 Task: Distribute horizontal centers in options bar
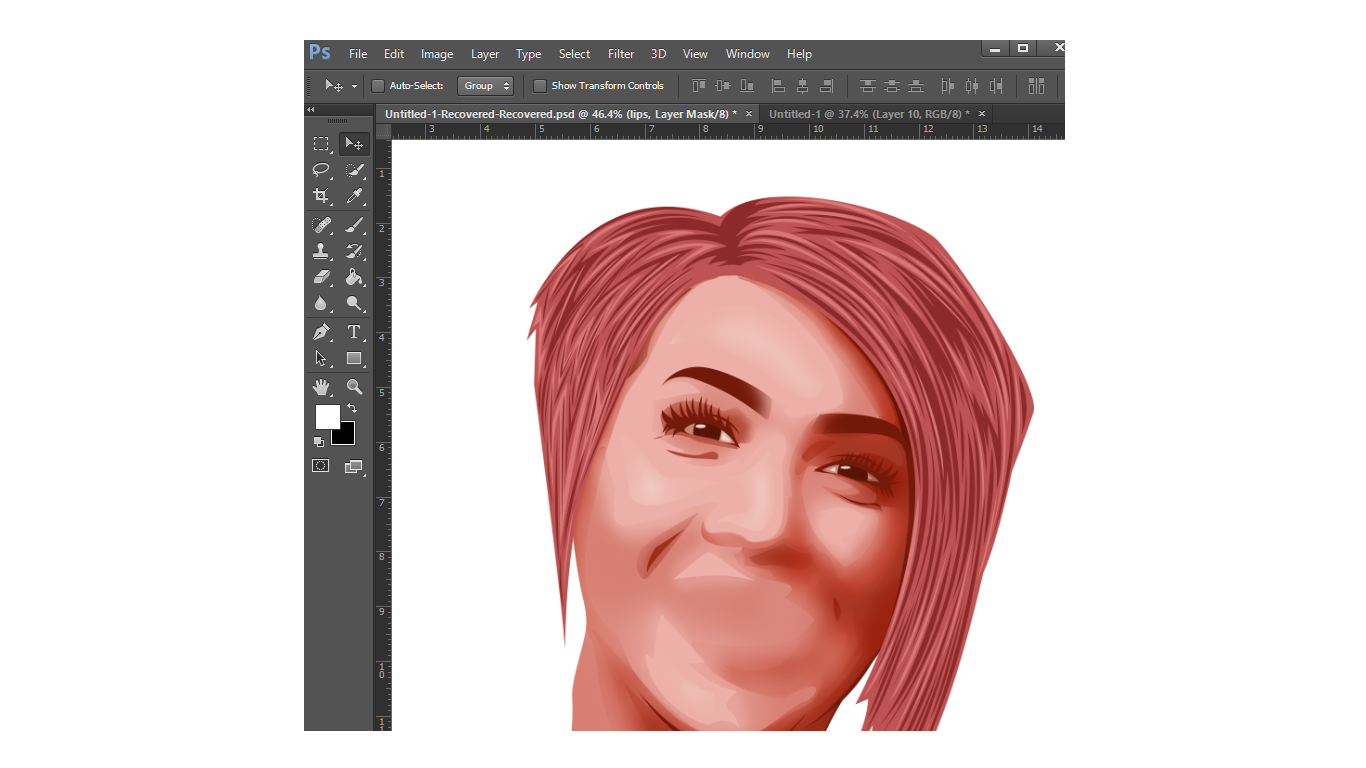click(971, 86)
